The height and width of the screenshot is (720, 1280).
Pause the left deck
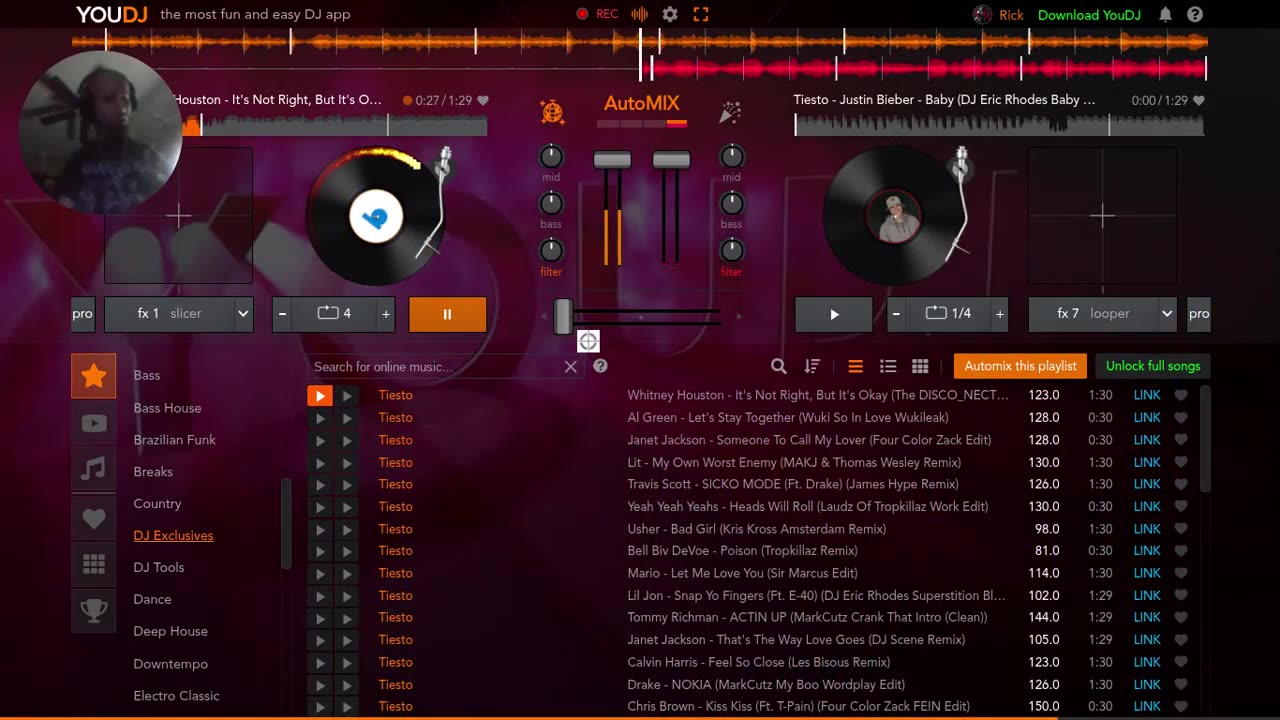tap(447, 314)
